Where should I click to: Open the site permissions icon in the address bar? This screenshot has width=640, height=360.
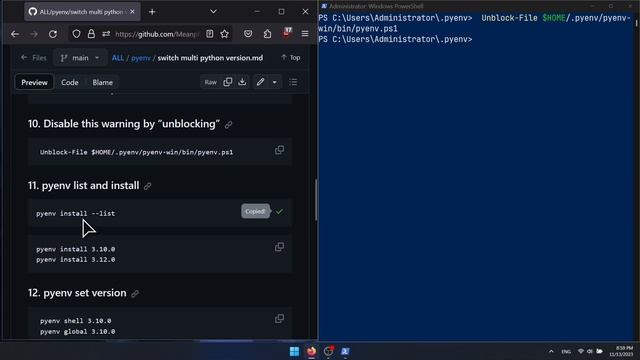click(x=106, y=34)
